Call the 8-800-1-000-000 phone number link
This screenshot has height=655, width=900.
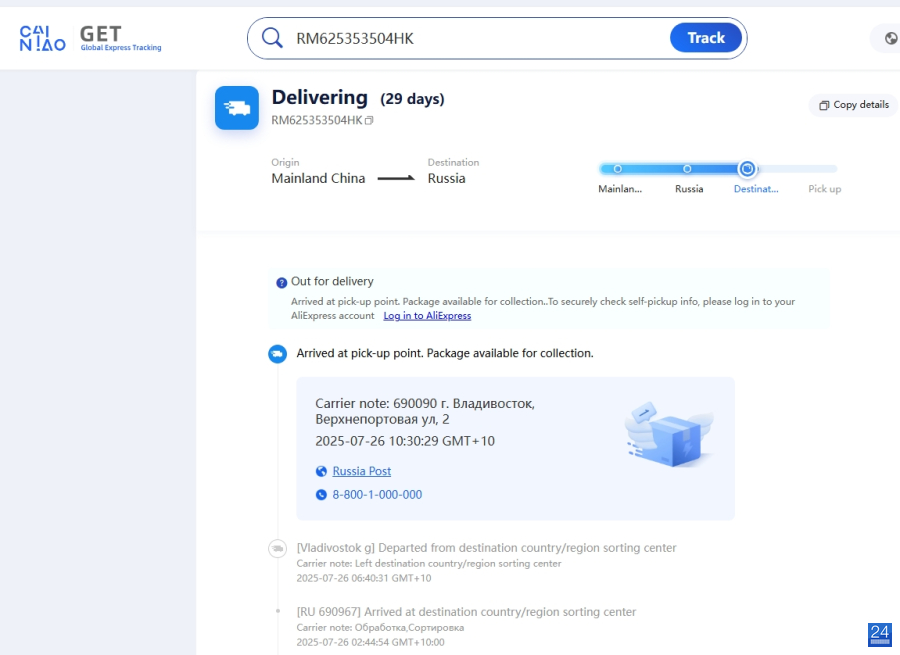click(x=377, y=495)
